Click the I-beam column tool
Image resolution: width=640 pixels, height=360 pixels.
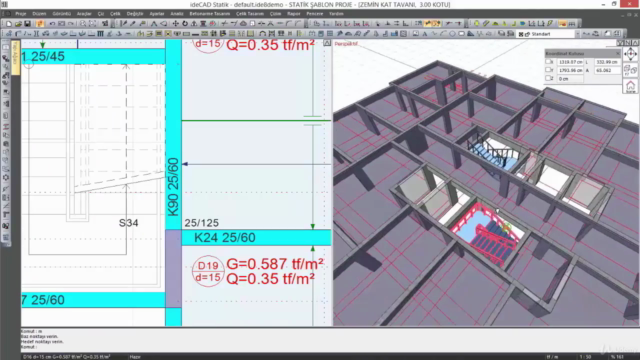36,34
